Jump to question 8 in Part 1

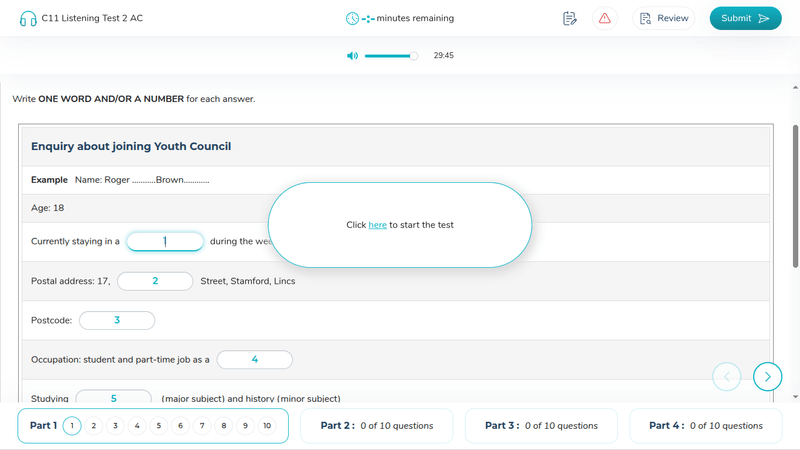pos(223,426)
